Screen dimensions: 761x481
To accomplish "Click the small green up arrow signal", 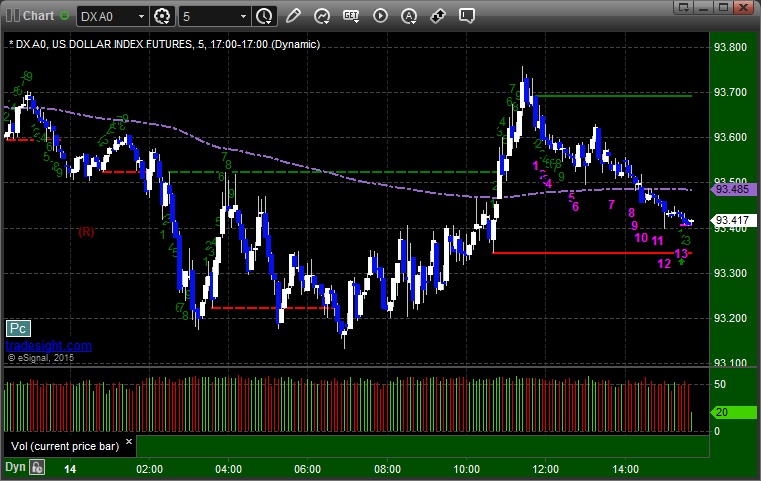I will pyautogui.click(x=681, y=262).
